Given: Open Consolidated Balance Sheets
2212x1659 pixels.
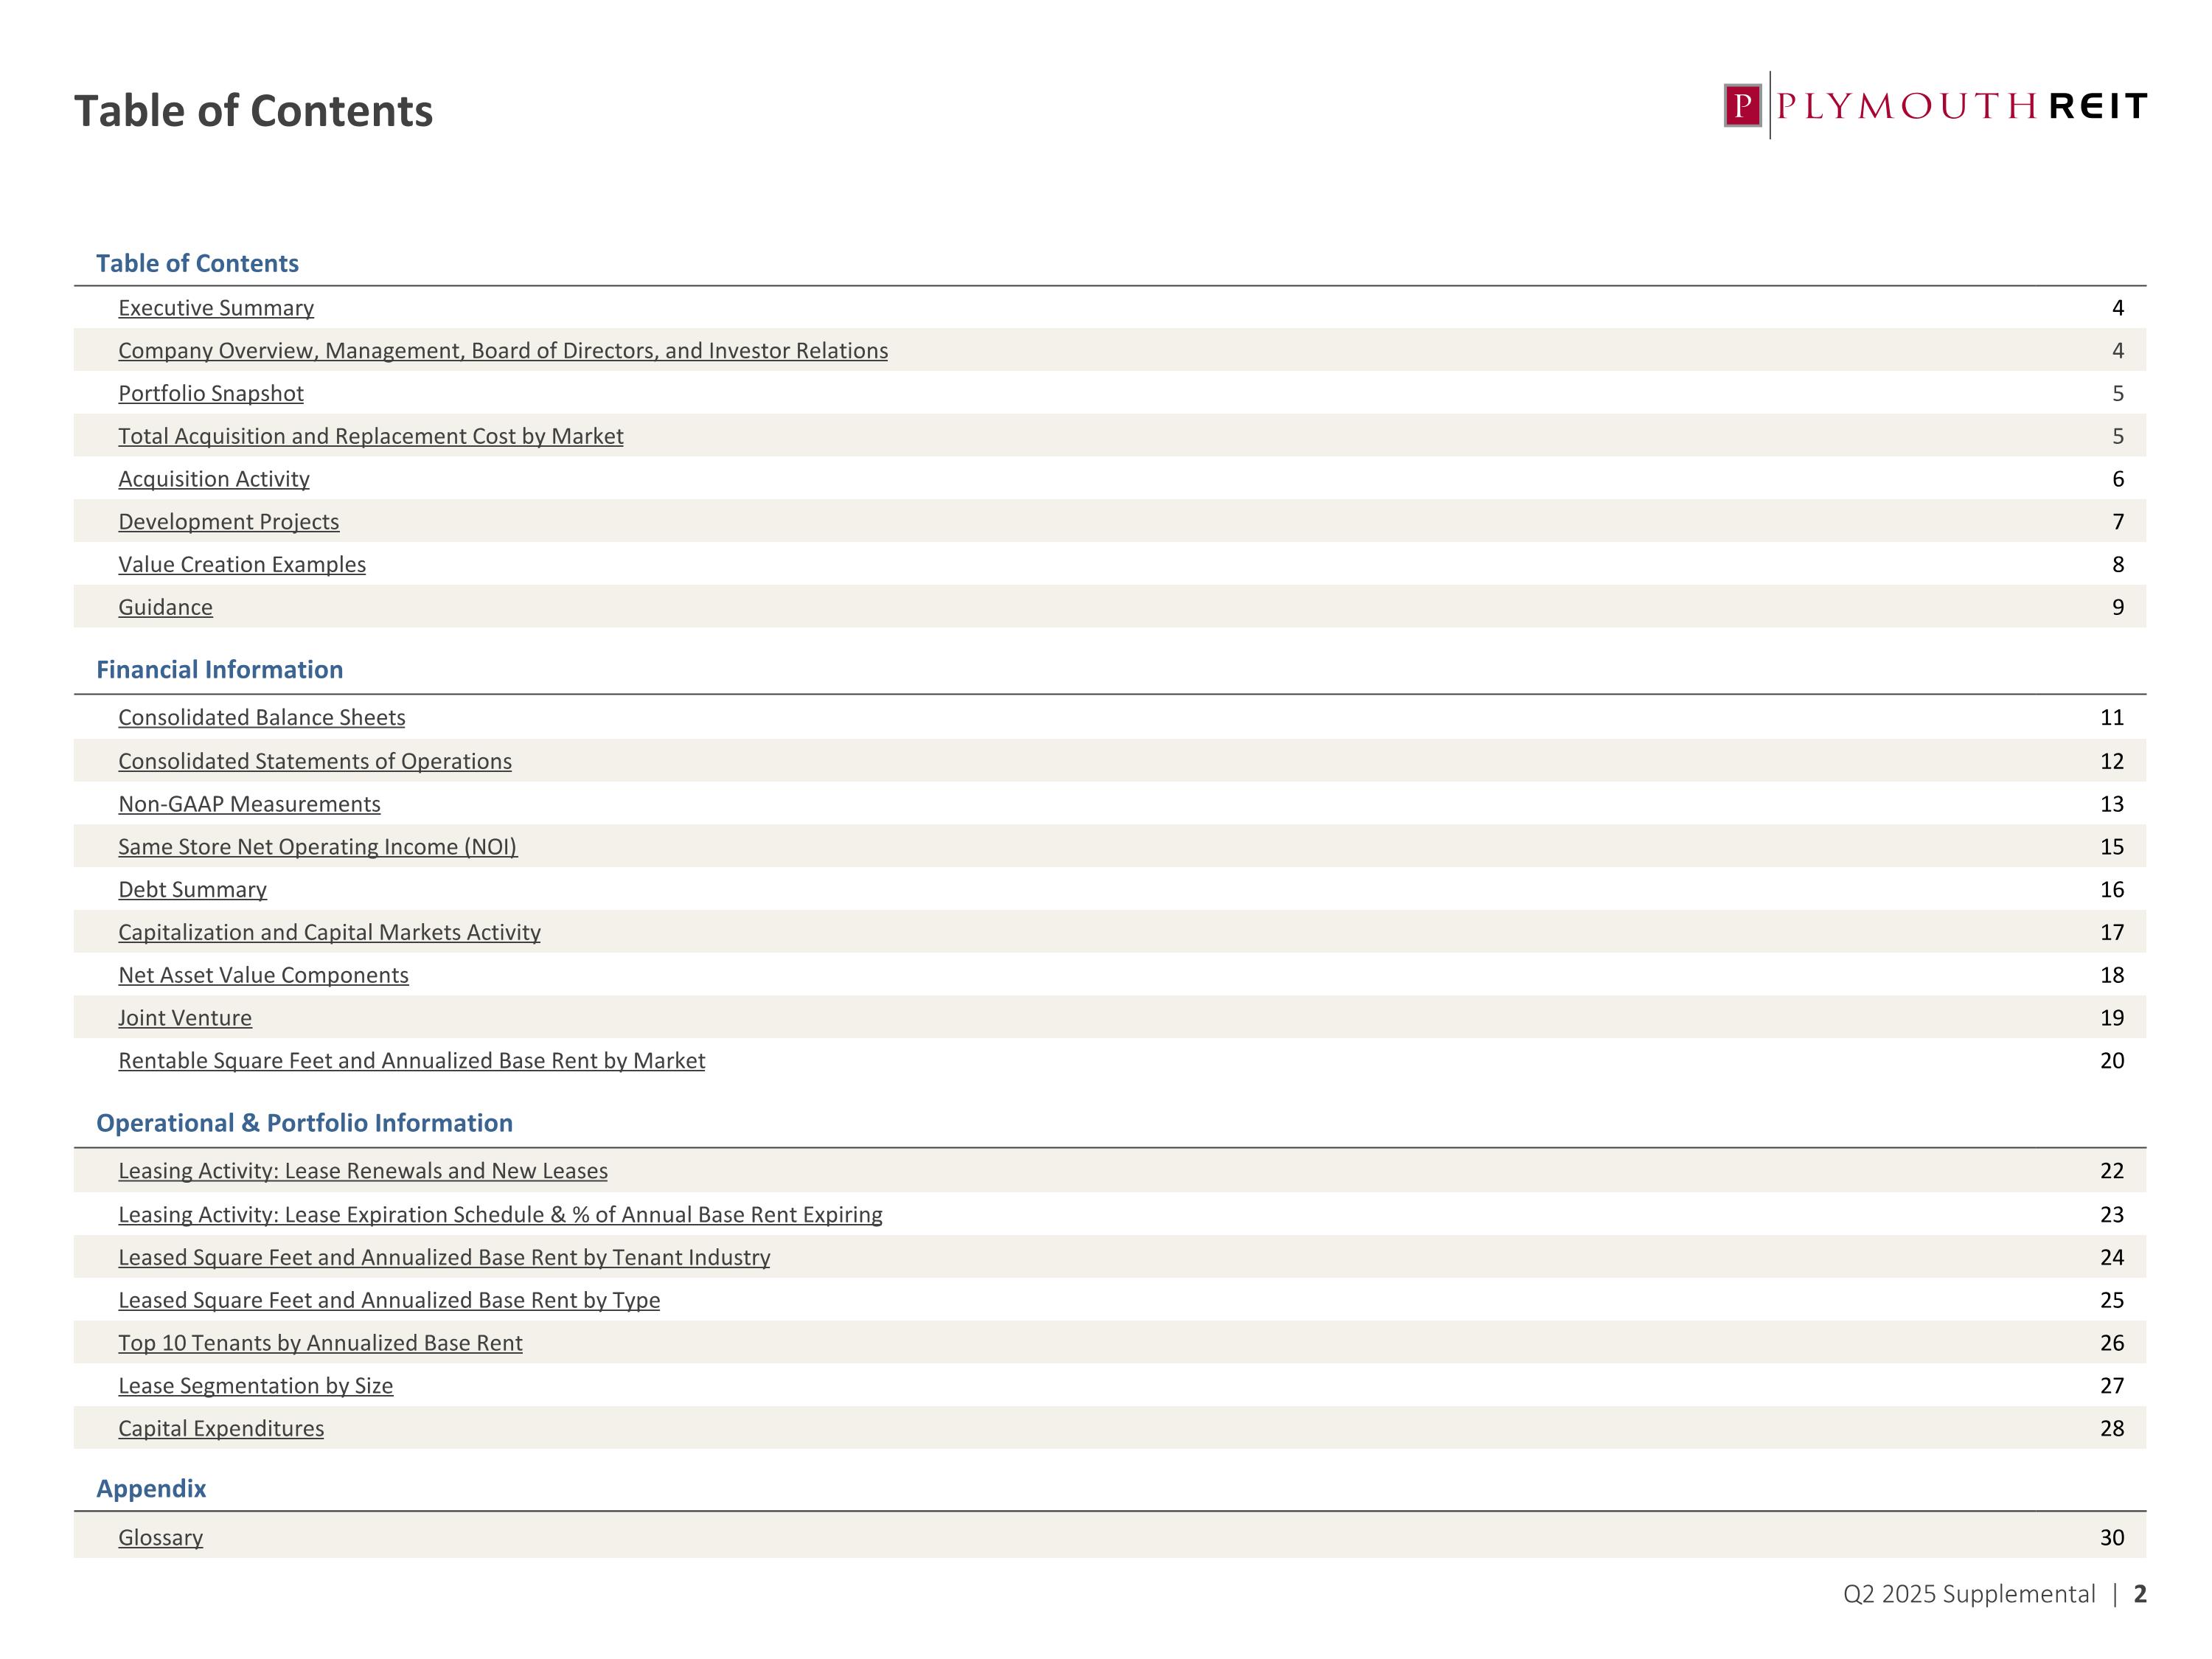Looking at the screenshot, I should [262, 718].
